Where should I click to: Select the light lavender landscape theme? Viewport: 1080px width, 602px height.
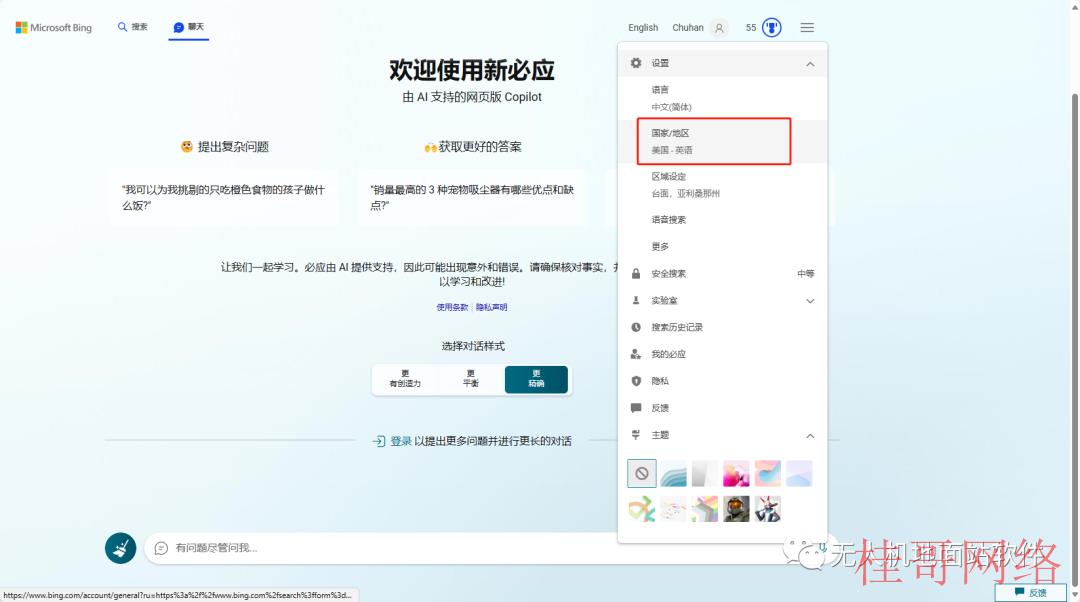[799, 474]
